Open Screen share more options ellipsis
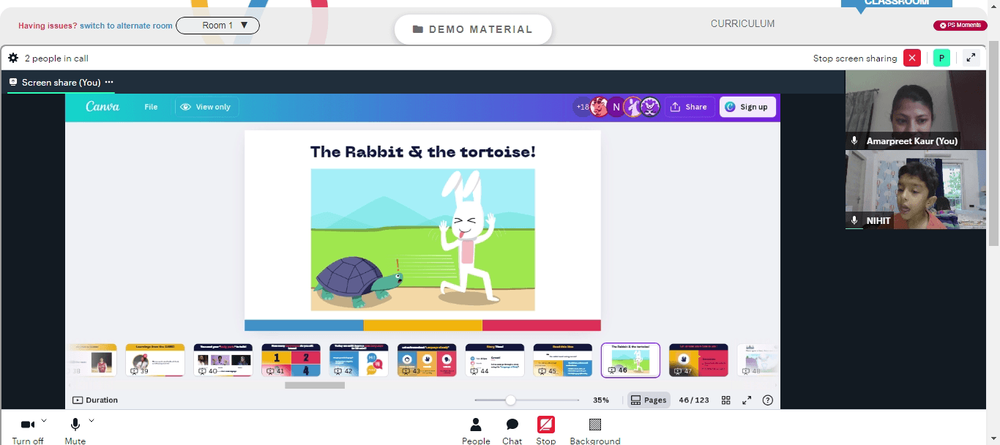 point(109,82)
